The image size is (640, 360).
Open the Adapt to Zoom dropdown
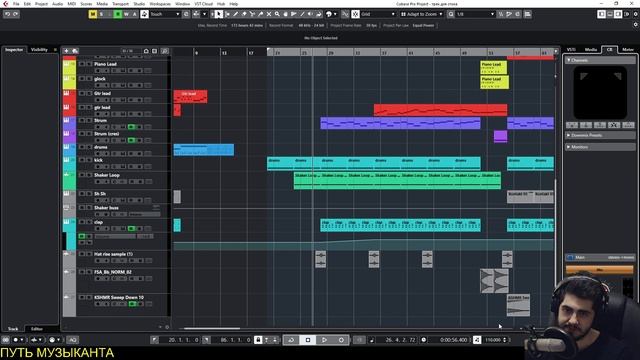pyautogui.click(x=422, y=14)
